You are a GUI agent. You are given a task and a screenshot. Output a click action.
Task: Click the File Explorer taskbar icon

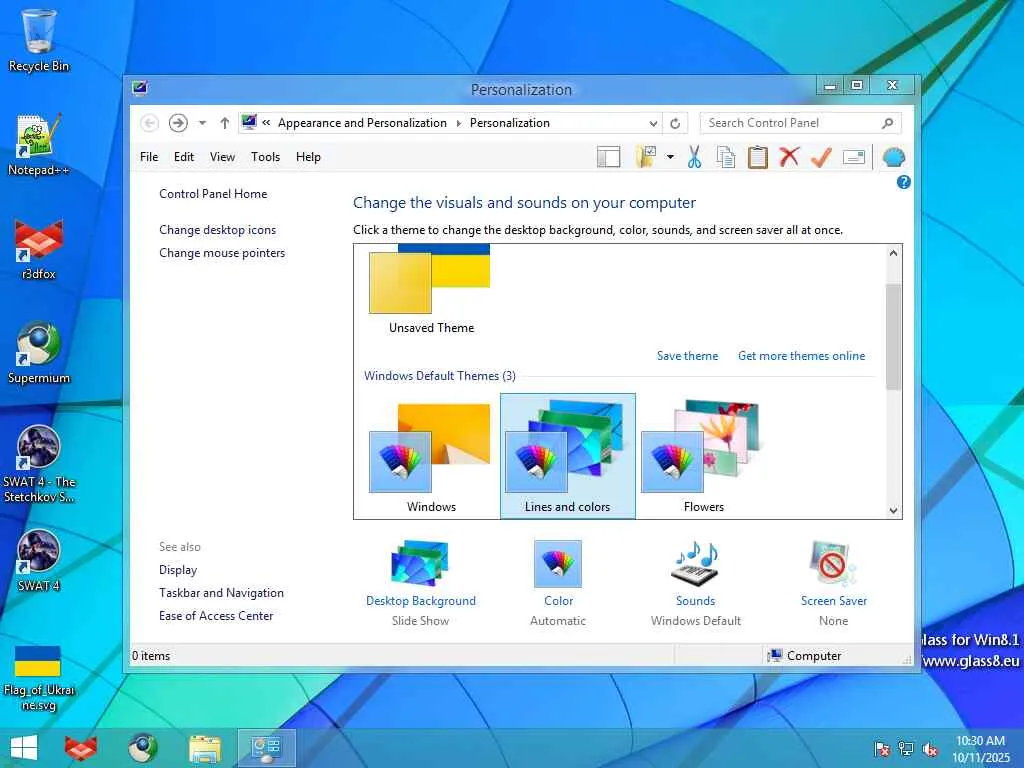(204, 748)
